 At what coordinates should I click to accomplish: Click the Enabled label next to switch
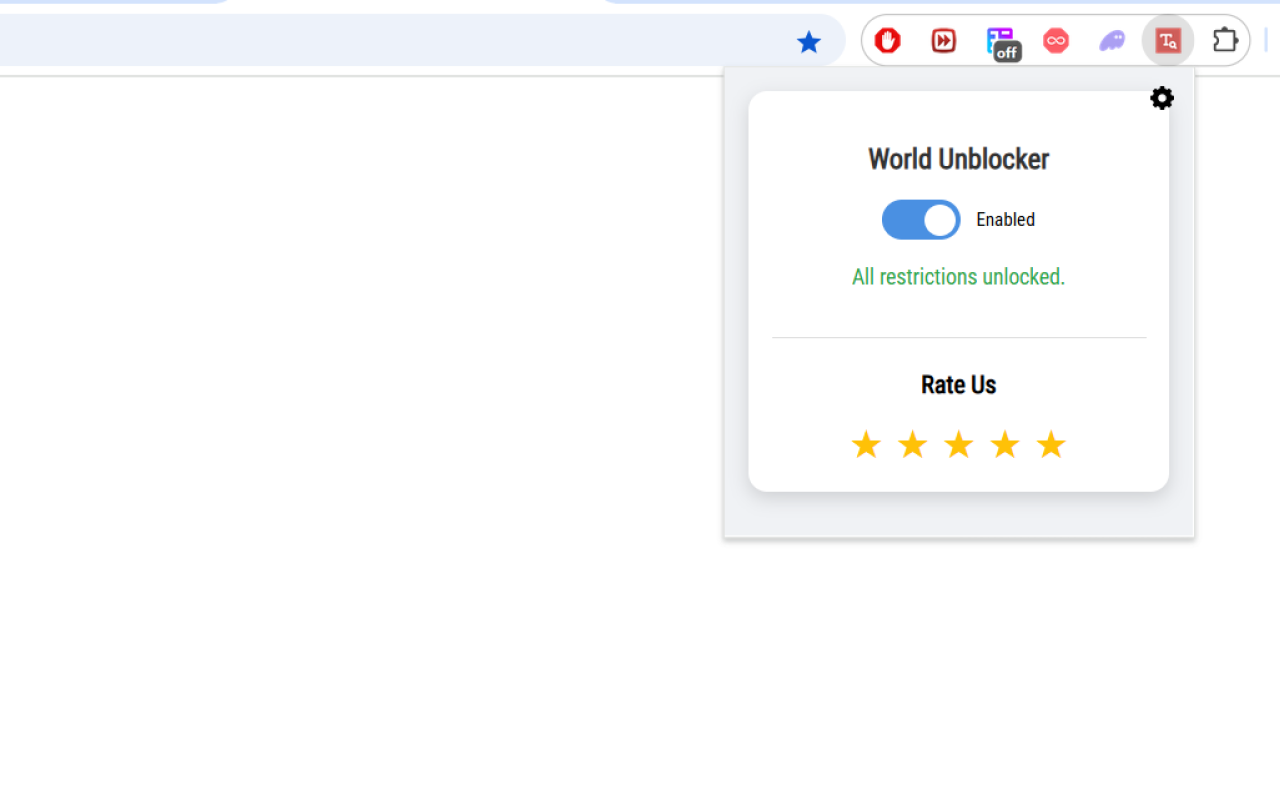tap(1005, 220)
